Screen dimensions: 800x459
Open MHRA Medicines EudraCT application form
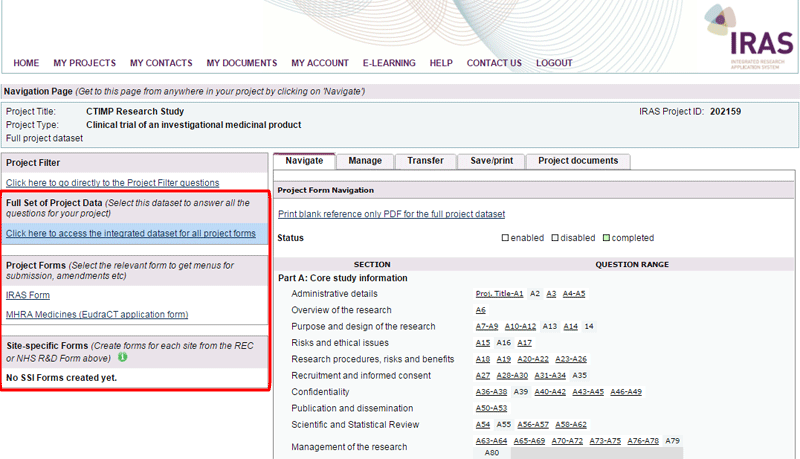[97, 314]
